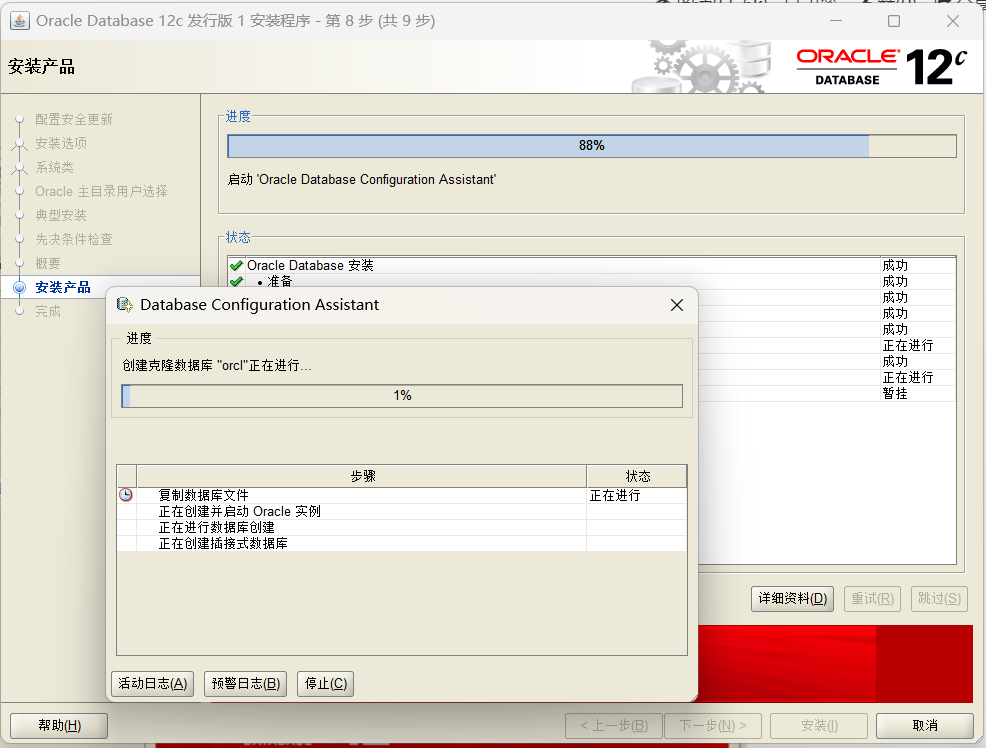Select the 复制数据库文件 step row
Viewport: 986px width, 748px height.
tap(402, 495)
